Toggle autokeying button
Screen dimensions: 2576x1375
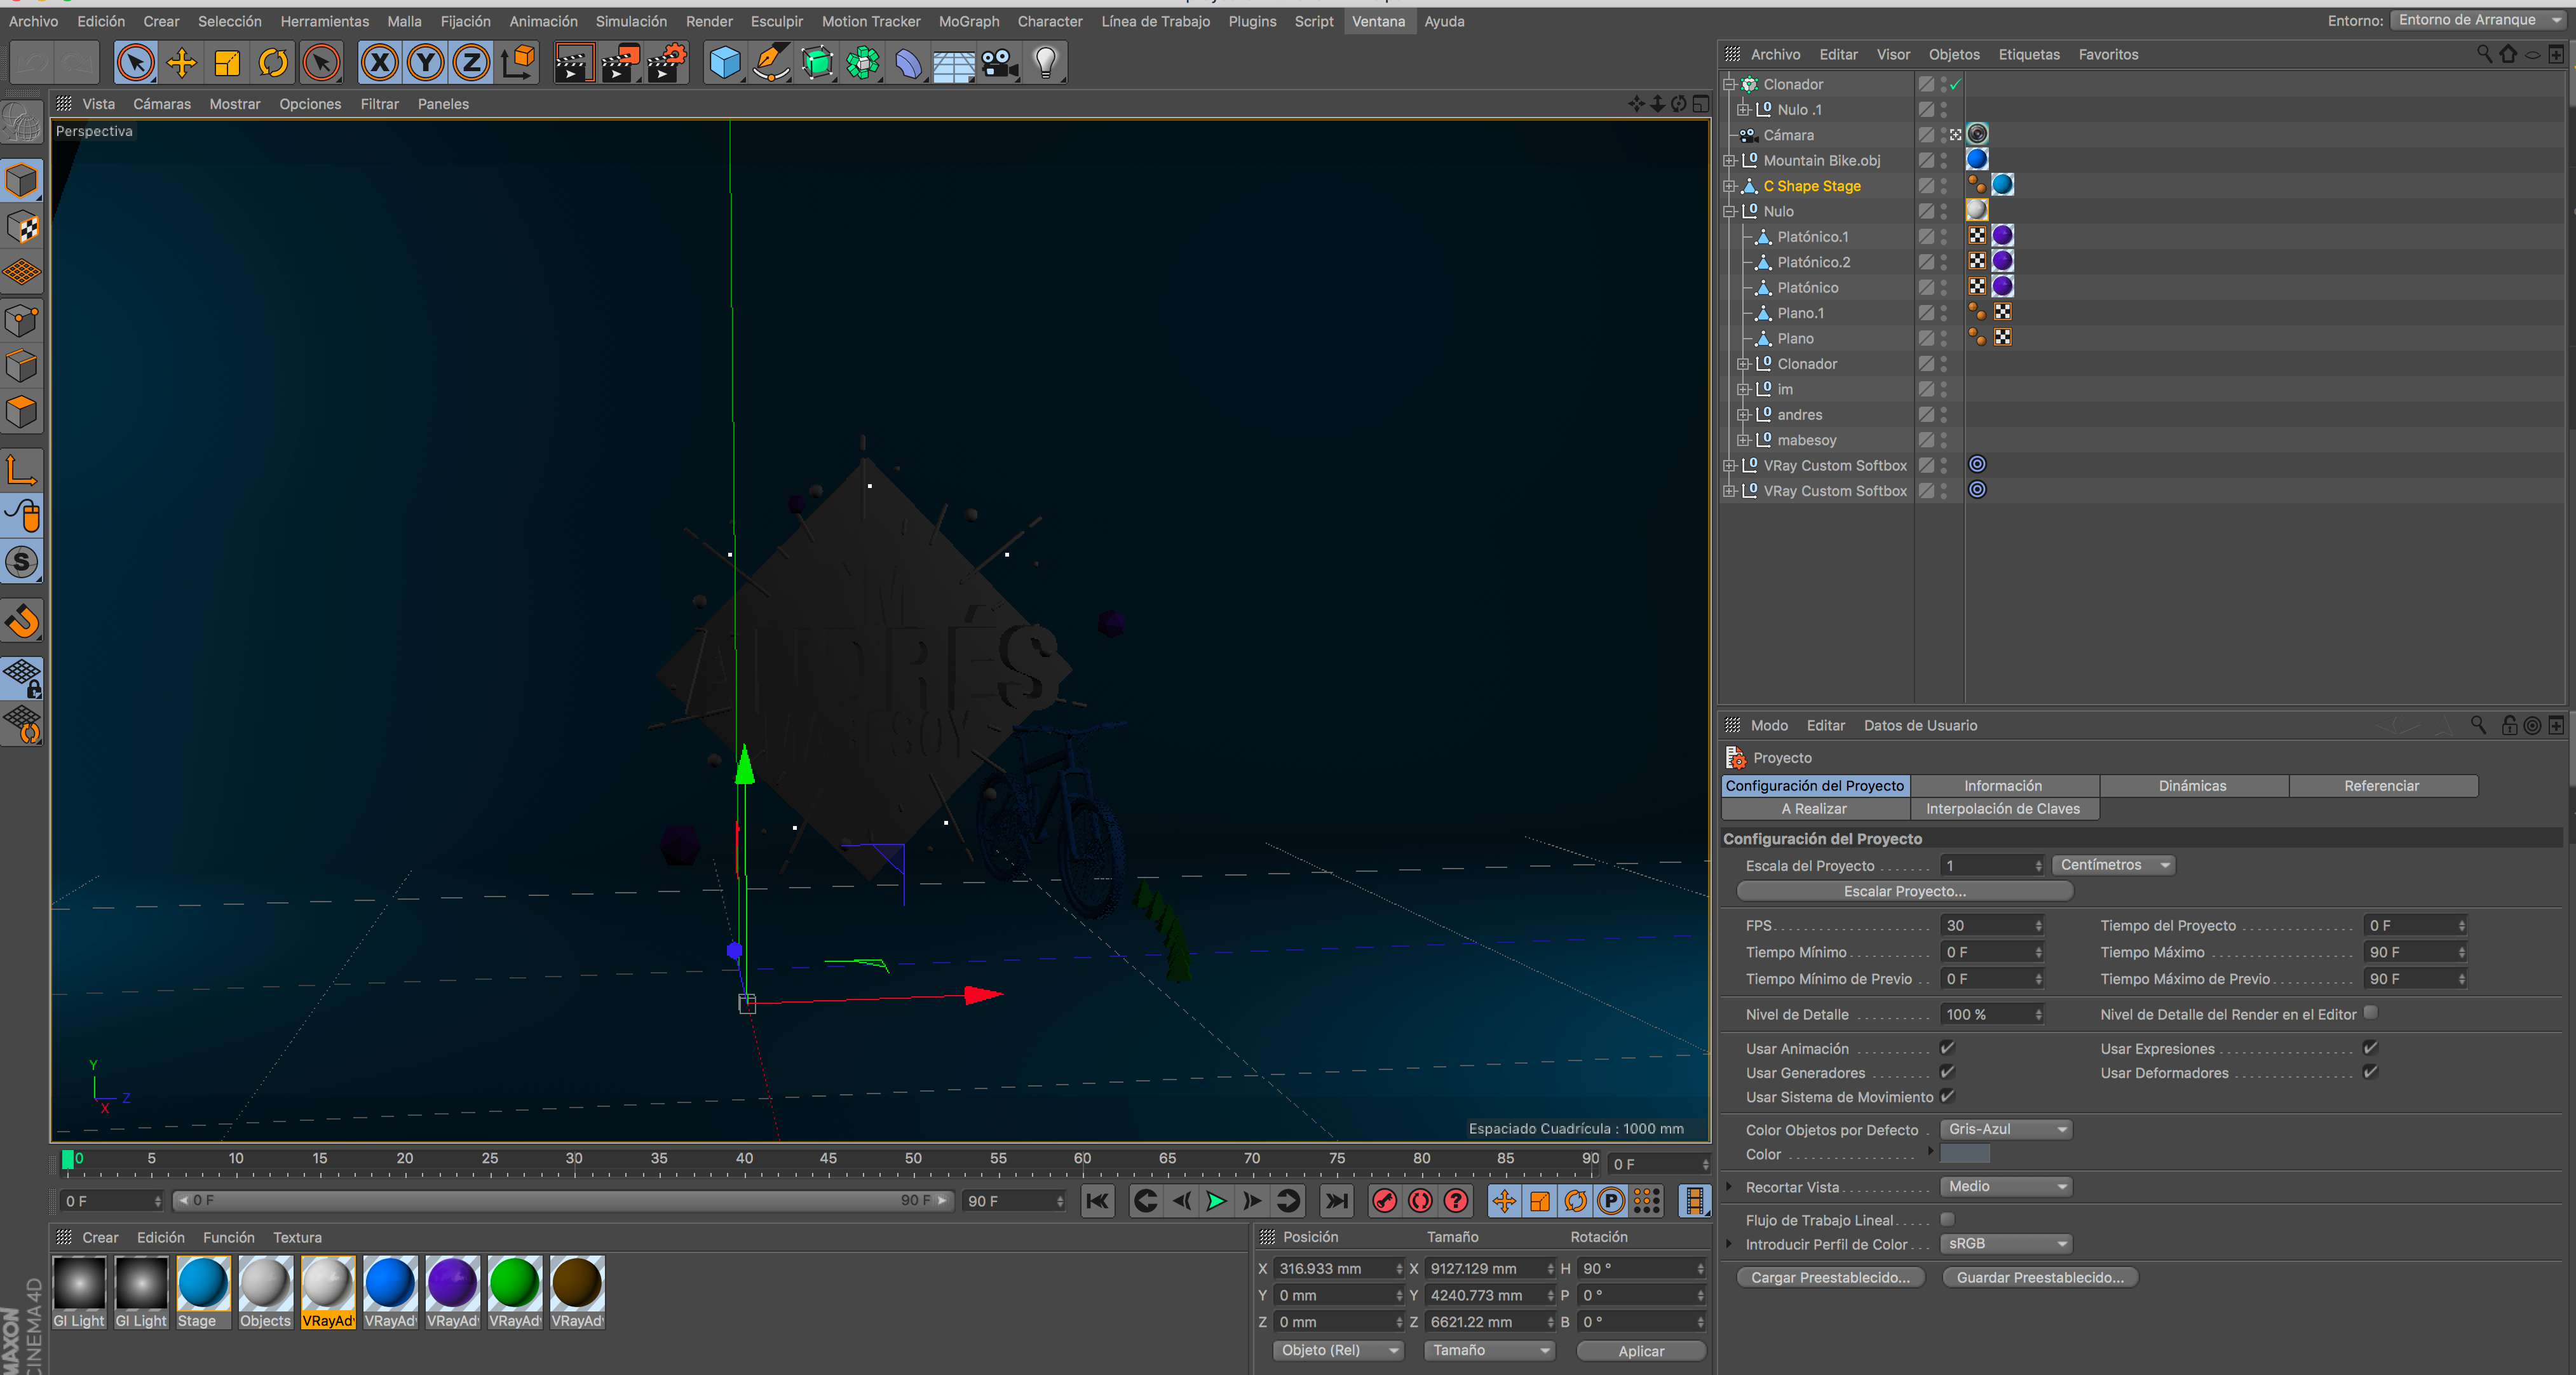coord(1420,1201)
